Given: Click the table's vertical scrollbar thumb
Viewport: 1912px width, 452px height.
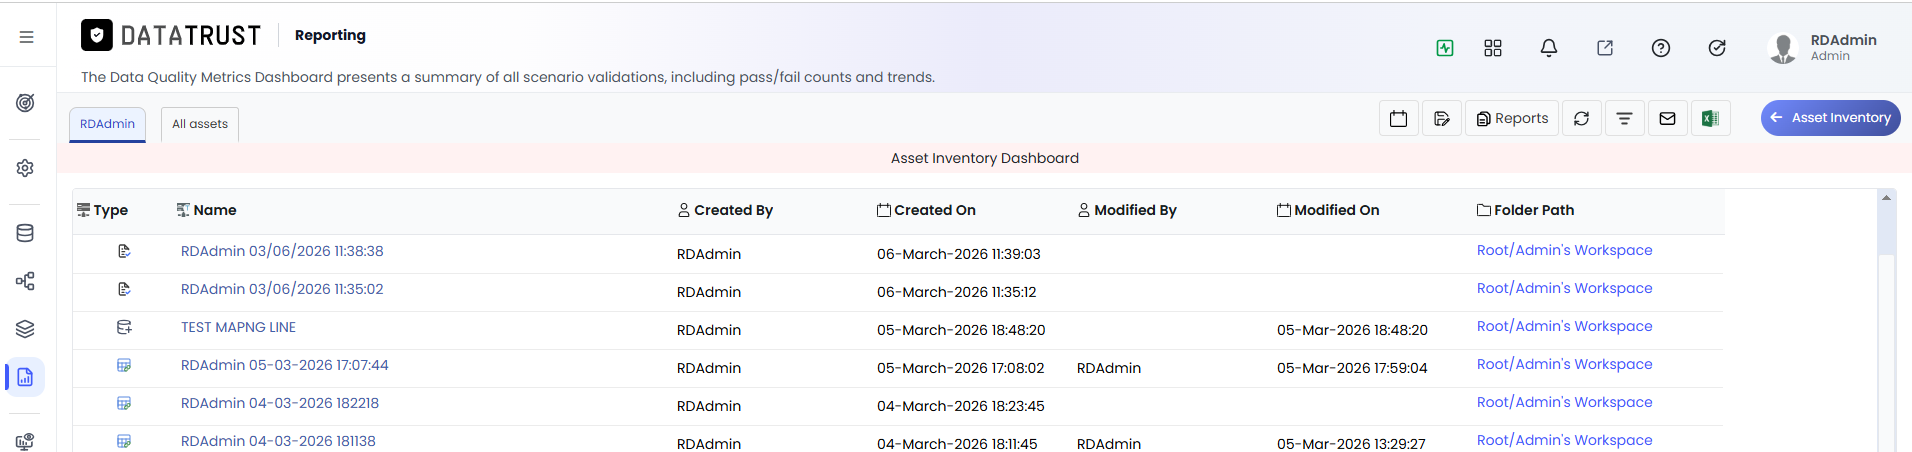Looking at the screenshot, I should coord(1886,230).
